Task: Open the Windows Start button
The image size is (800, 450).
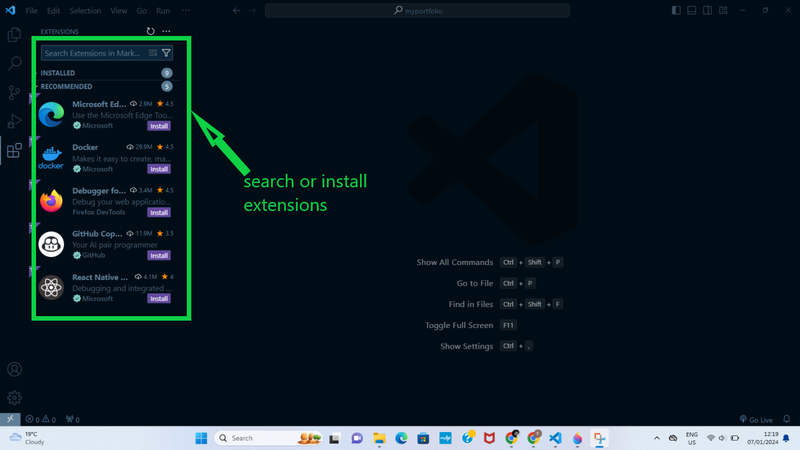Action: click(201, 438)
